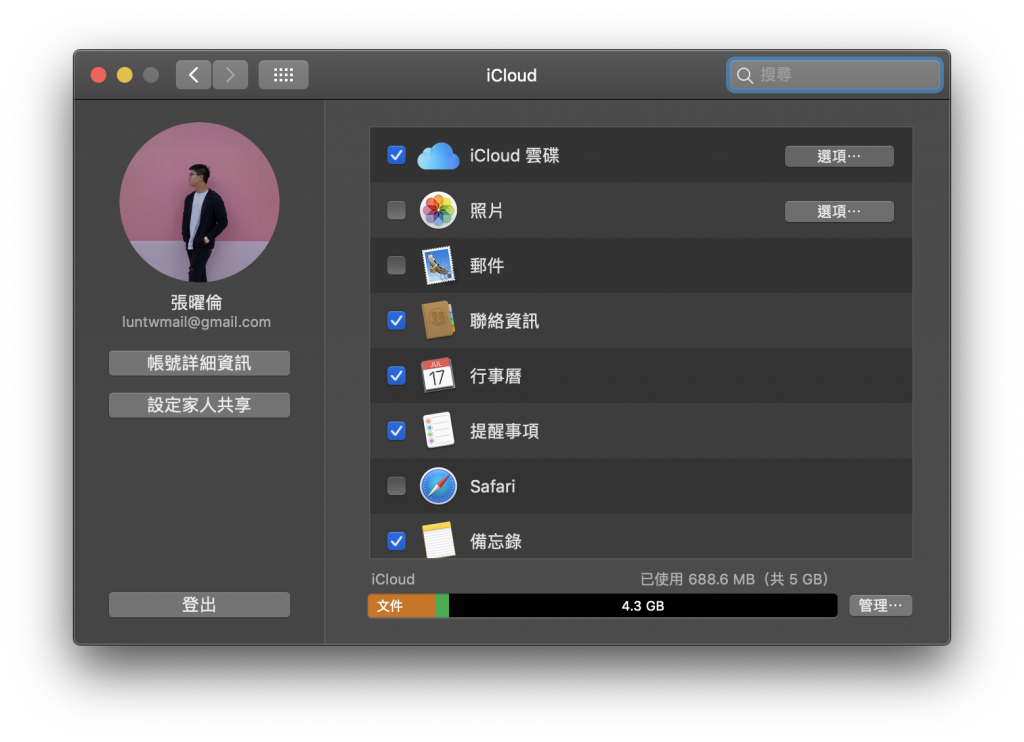
Task: Click the 4.3 GB free storage bar
Action: point(643,606)
